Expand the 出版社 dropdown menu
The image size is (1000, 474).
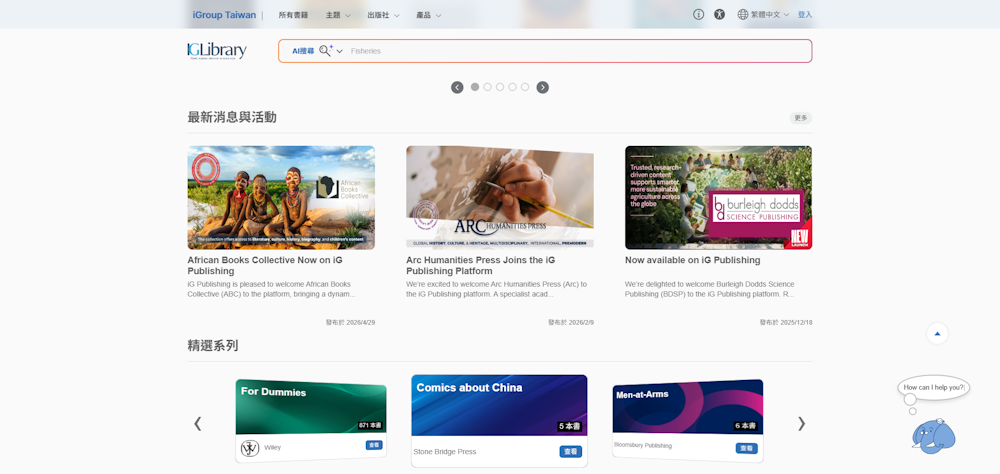pyautogui.click(x=383, y=15)
